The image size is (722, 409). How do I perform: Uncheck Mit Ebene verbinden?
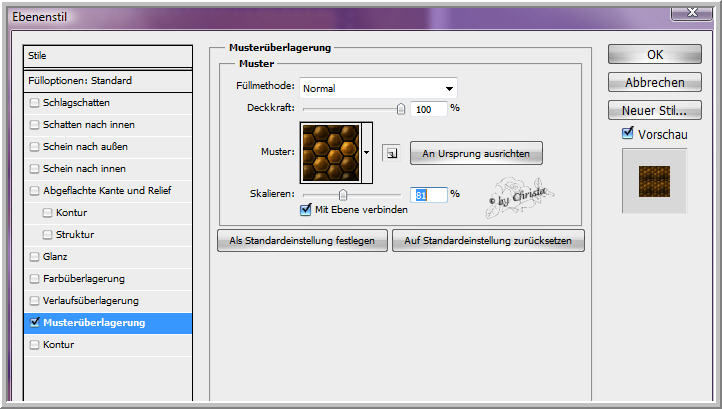click(x=305, y=210)
